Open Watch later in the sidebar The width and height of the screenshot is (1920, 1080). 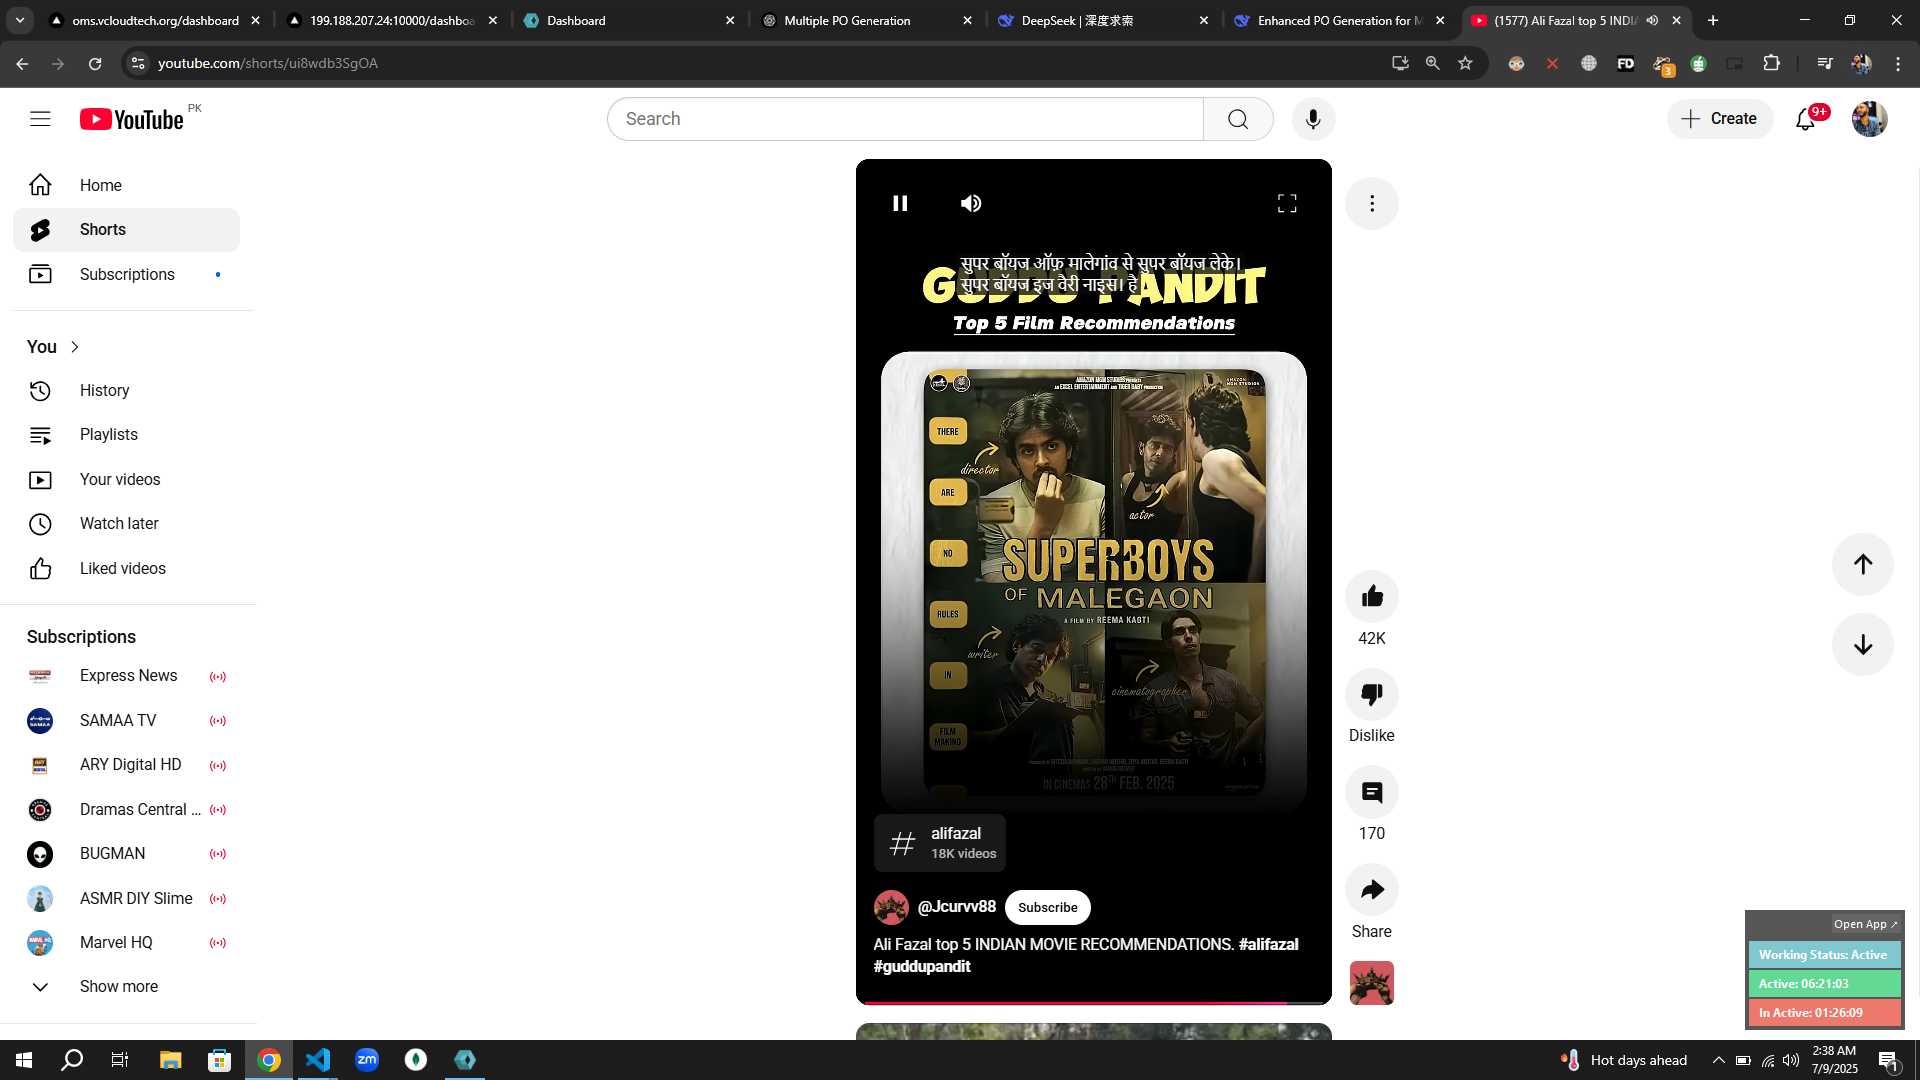(x=126, y=524)
